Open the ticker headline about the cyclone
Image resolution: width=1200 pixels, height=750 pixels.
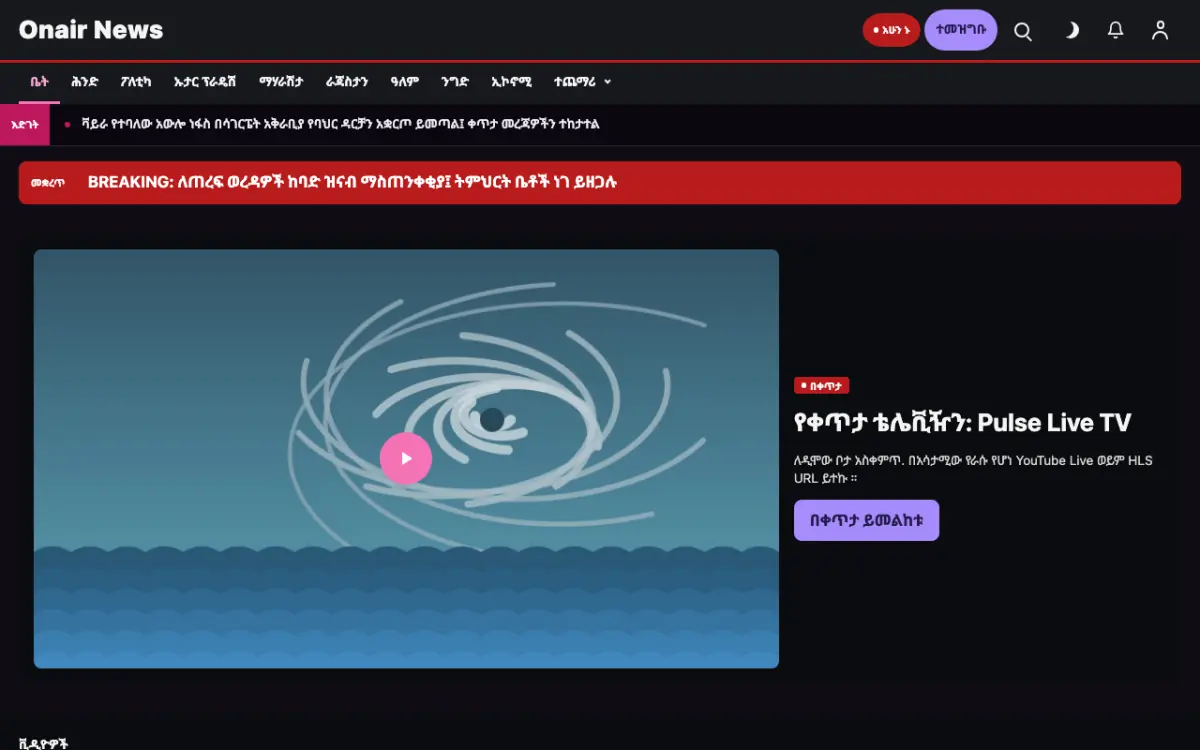point(341,124)
